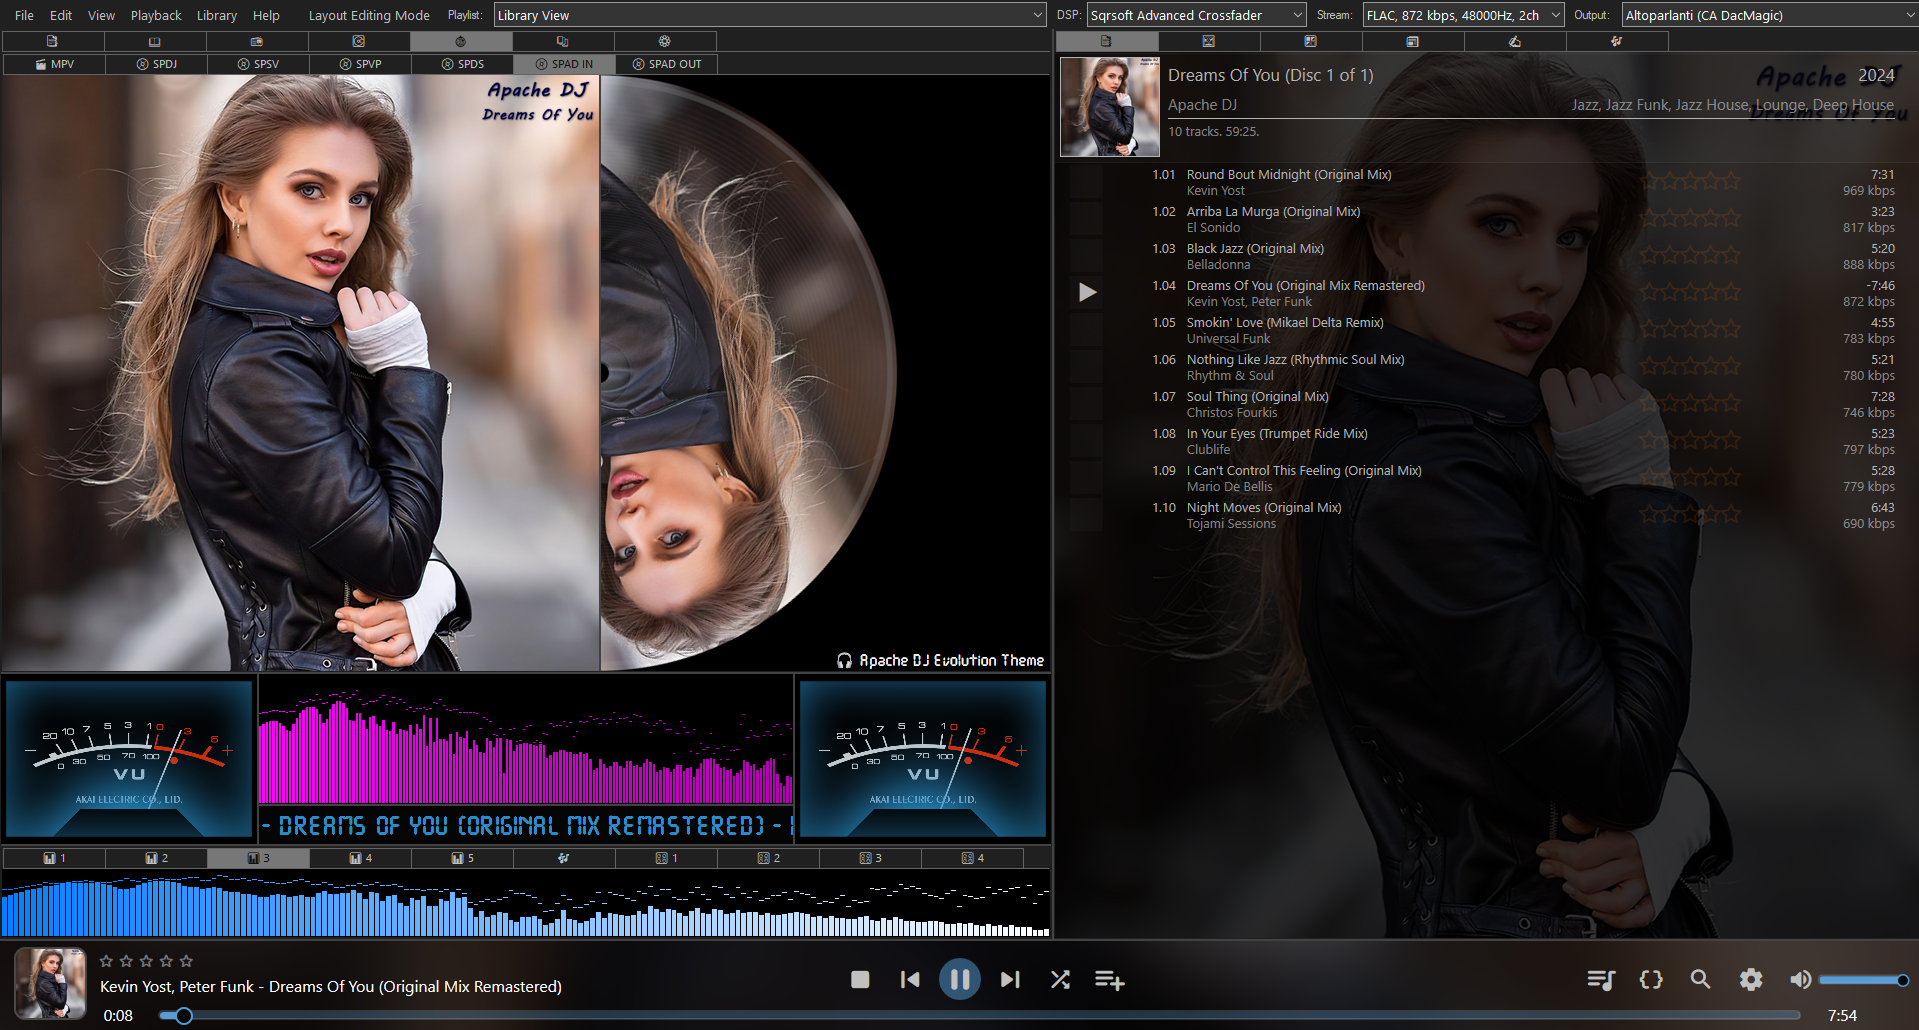Viewport: 1919px width, 1030px height.
Task: Select track Smokin' Love (Mikael Delta Remix)
Action: pos(1285,322)
